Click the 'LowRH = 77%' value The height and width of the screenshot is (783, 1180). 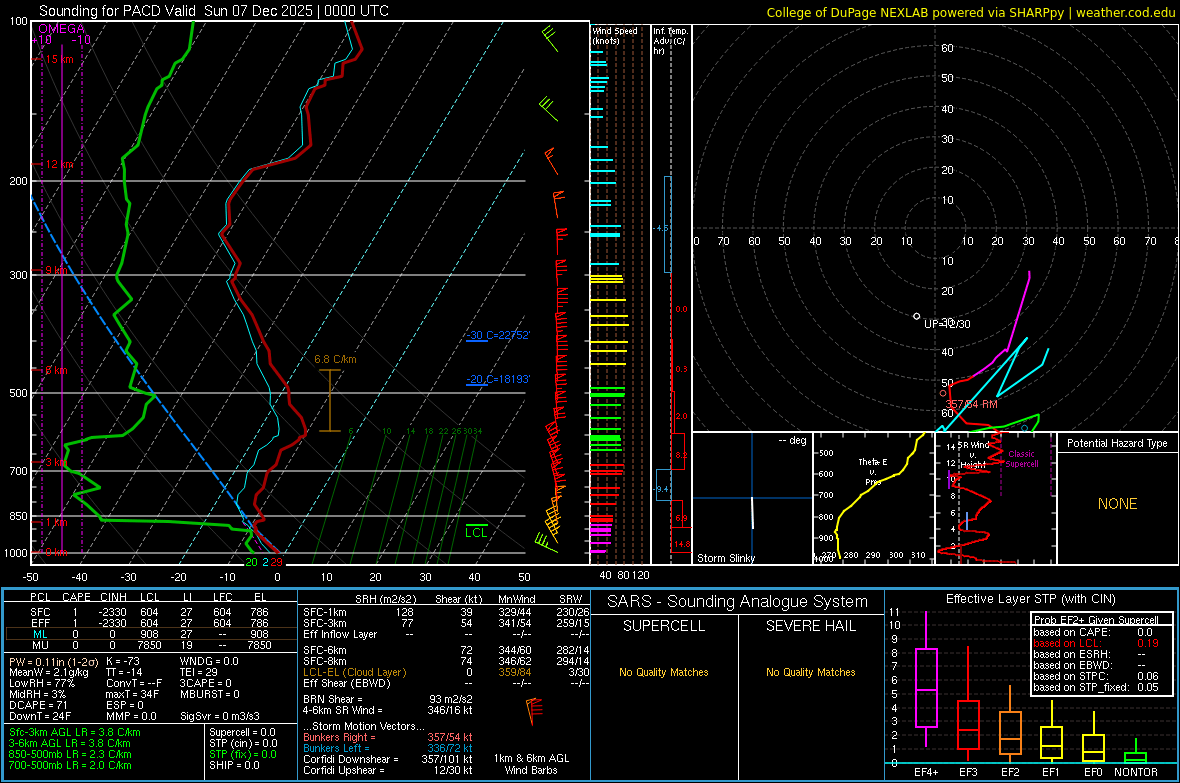[x=42, y=684]
